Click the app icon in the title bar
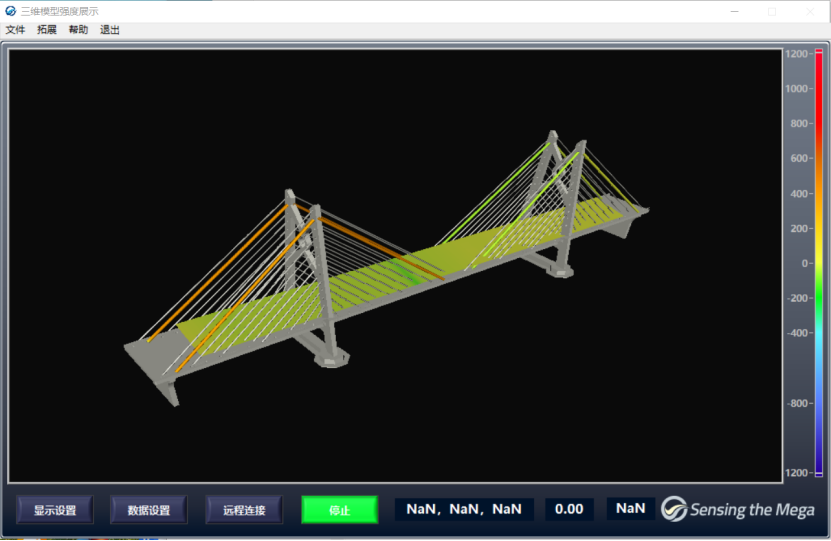Screen dimensions: 831x541 11,11
